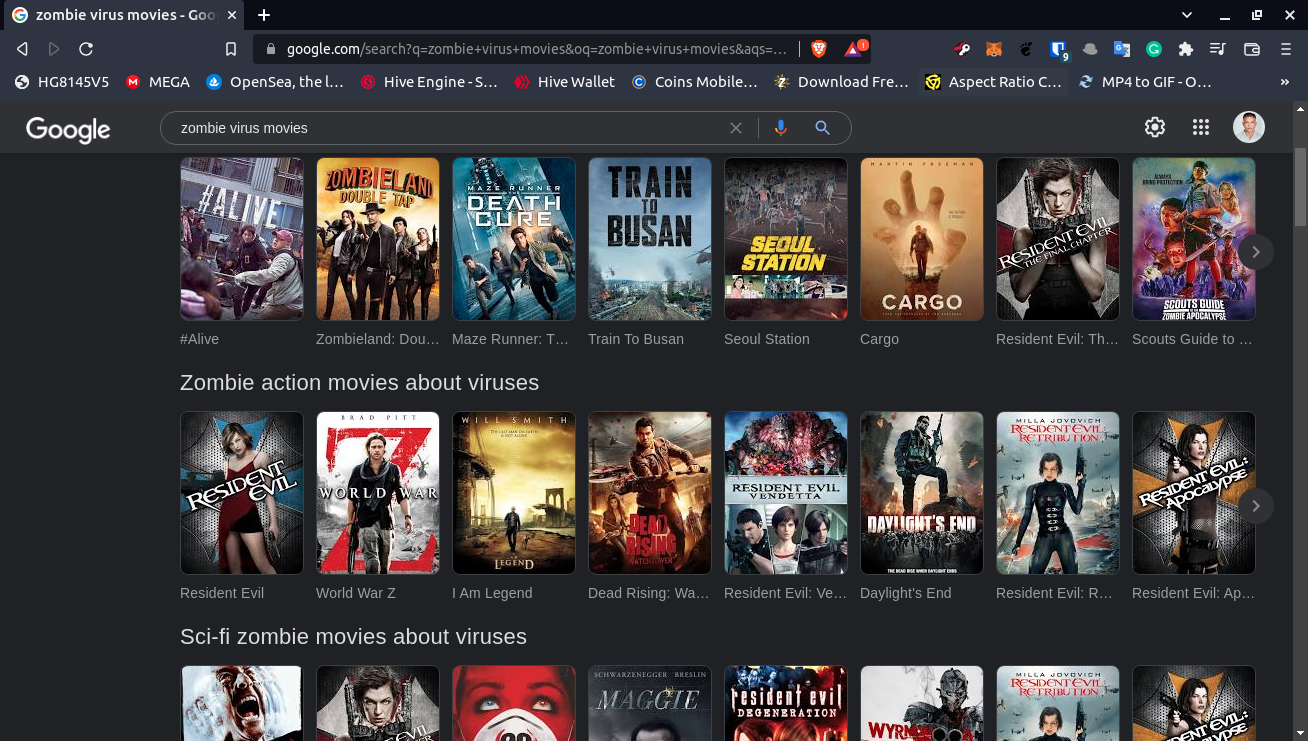
Task: Open the MetaMask fox extension
Action: (994, 49)
